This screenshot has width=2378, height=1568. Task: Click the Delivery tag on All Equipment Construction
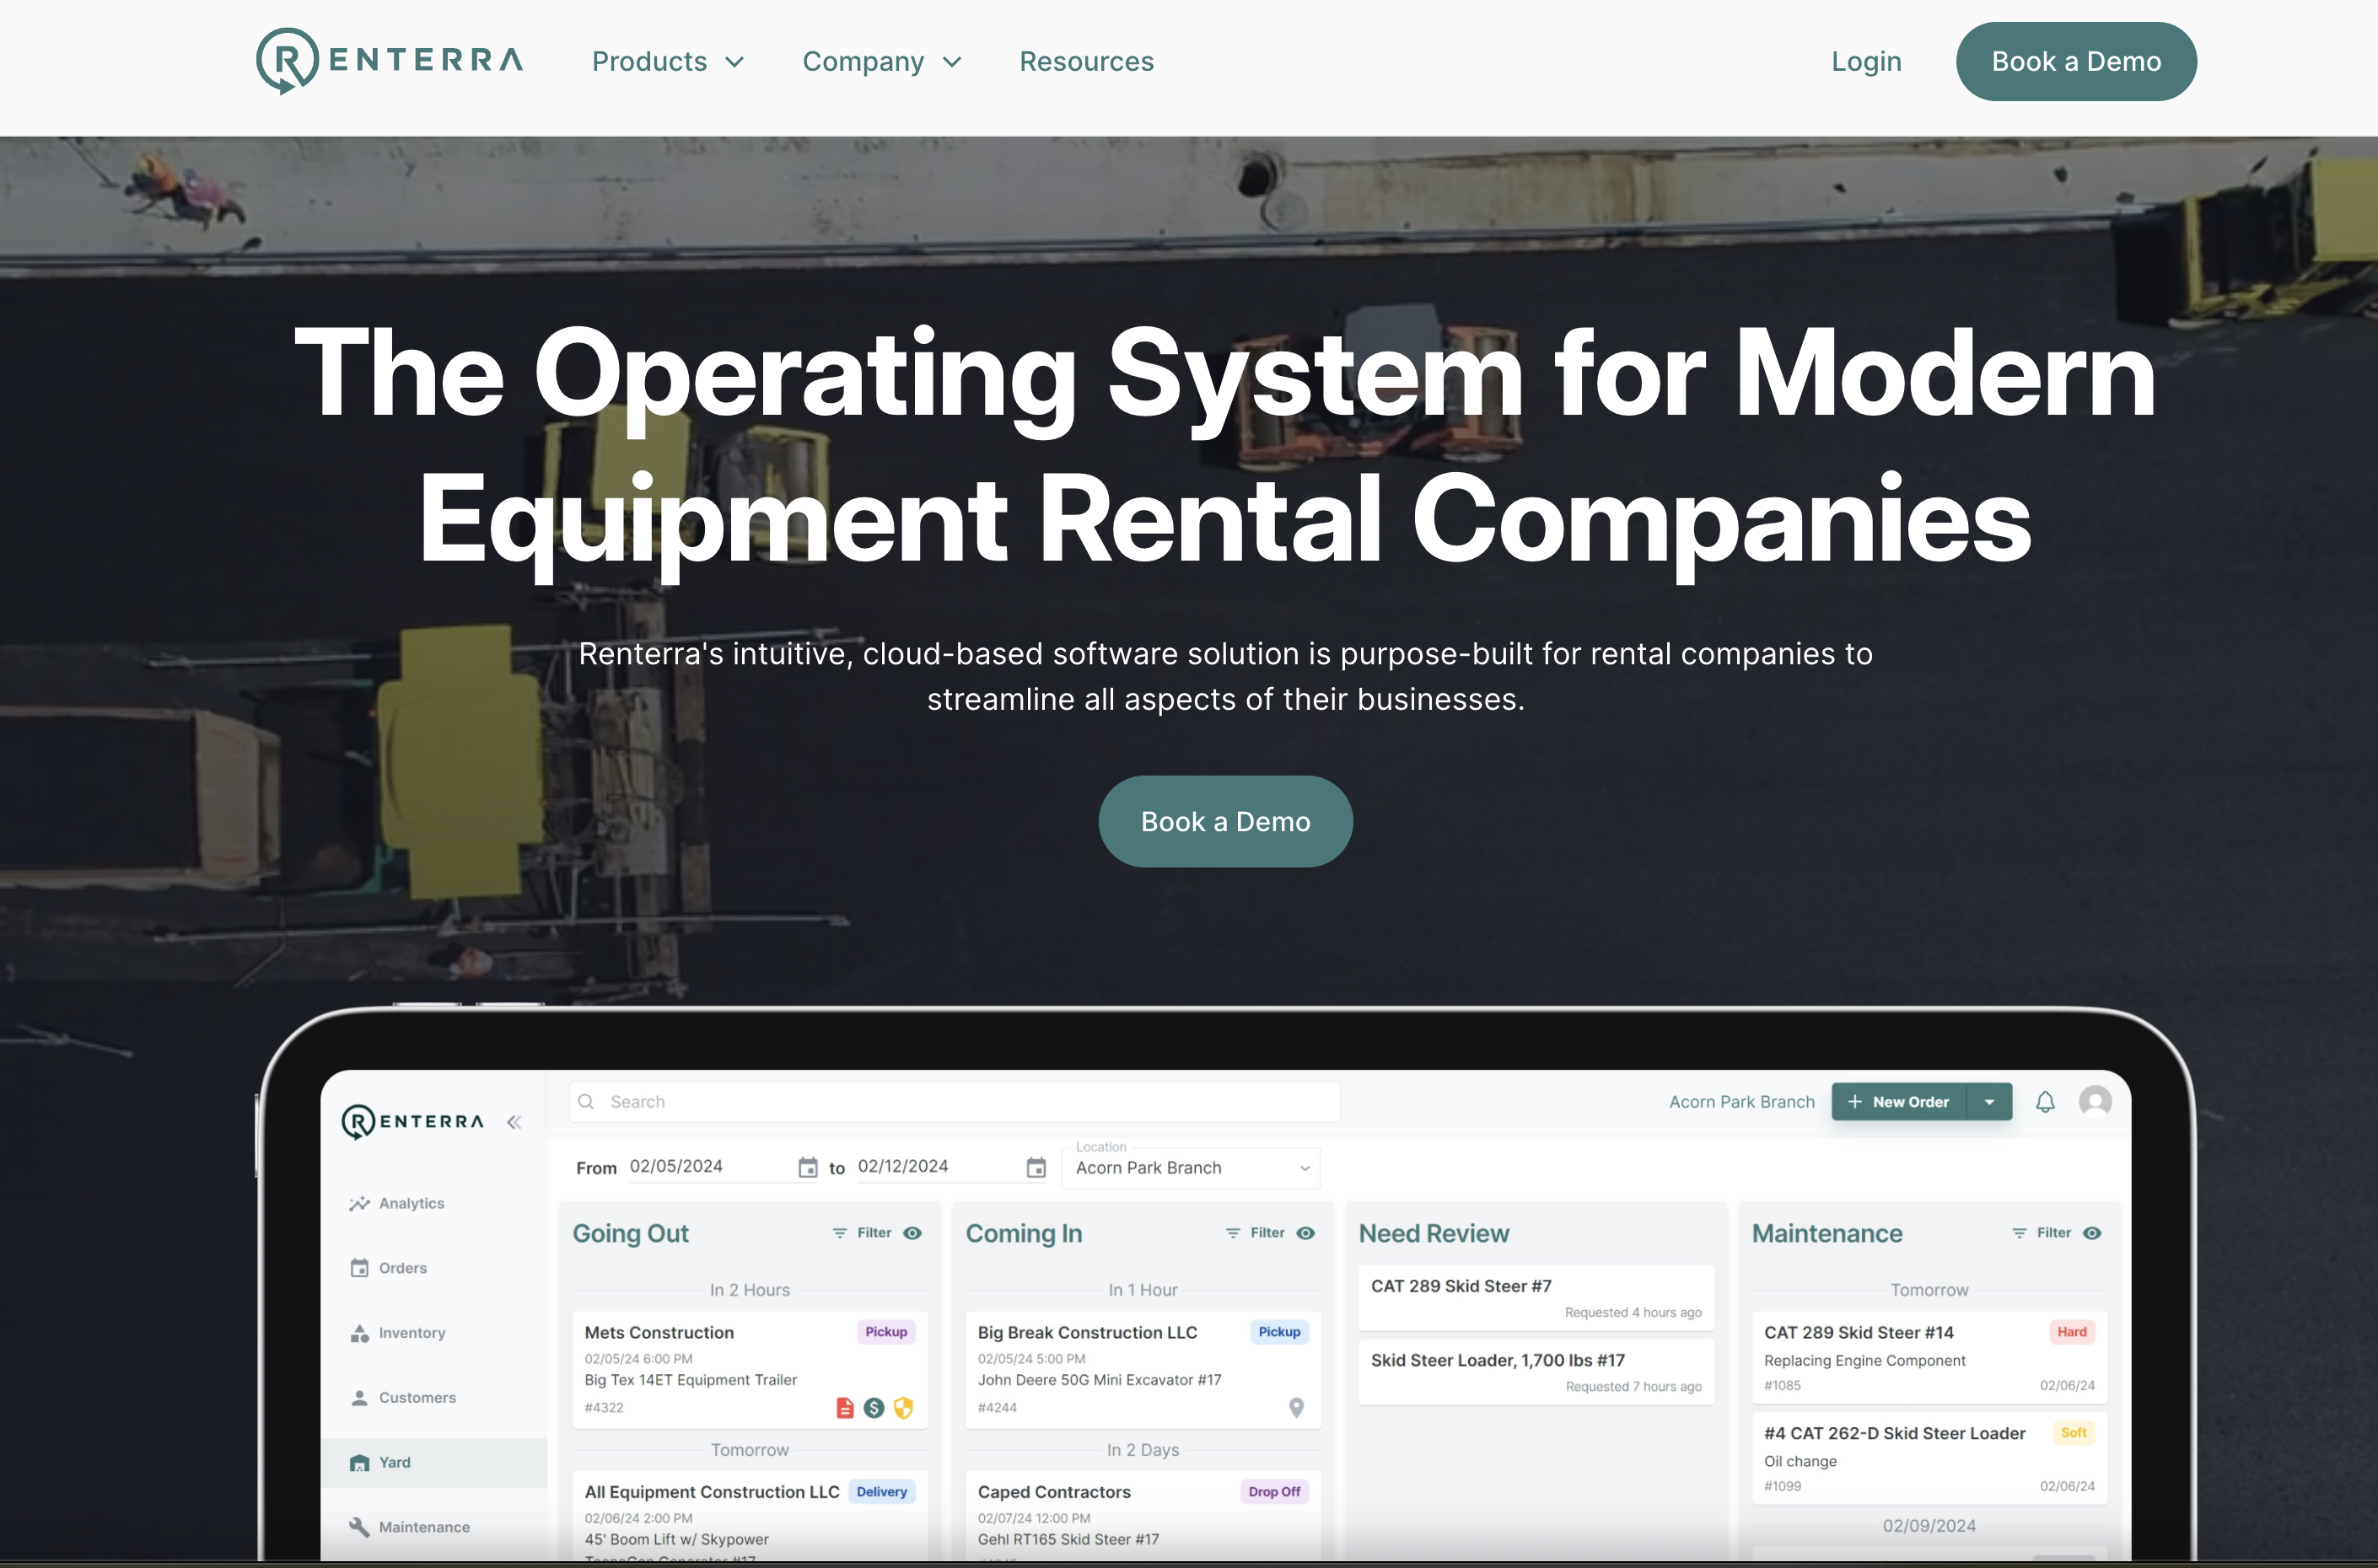pyautogui.click(x=881, y=1492)
